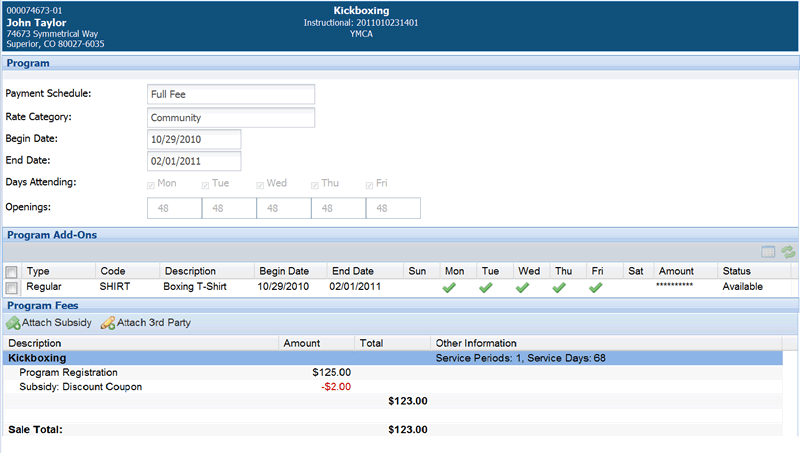The width and height of the screenshot is (800, 453).
Task: Click the Openings box under Thu
Action: pyautogui.click(x=338, y=208)
